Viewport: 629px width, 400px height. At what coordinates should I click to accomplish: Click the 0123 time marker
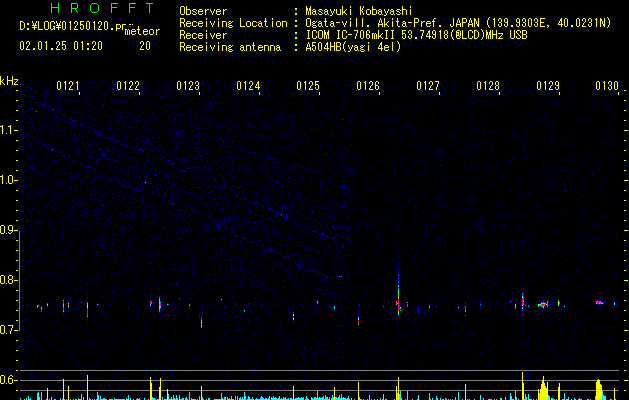pyautogui.click(x=188, y=86)
